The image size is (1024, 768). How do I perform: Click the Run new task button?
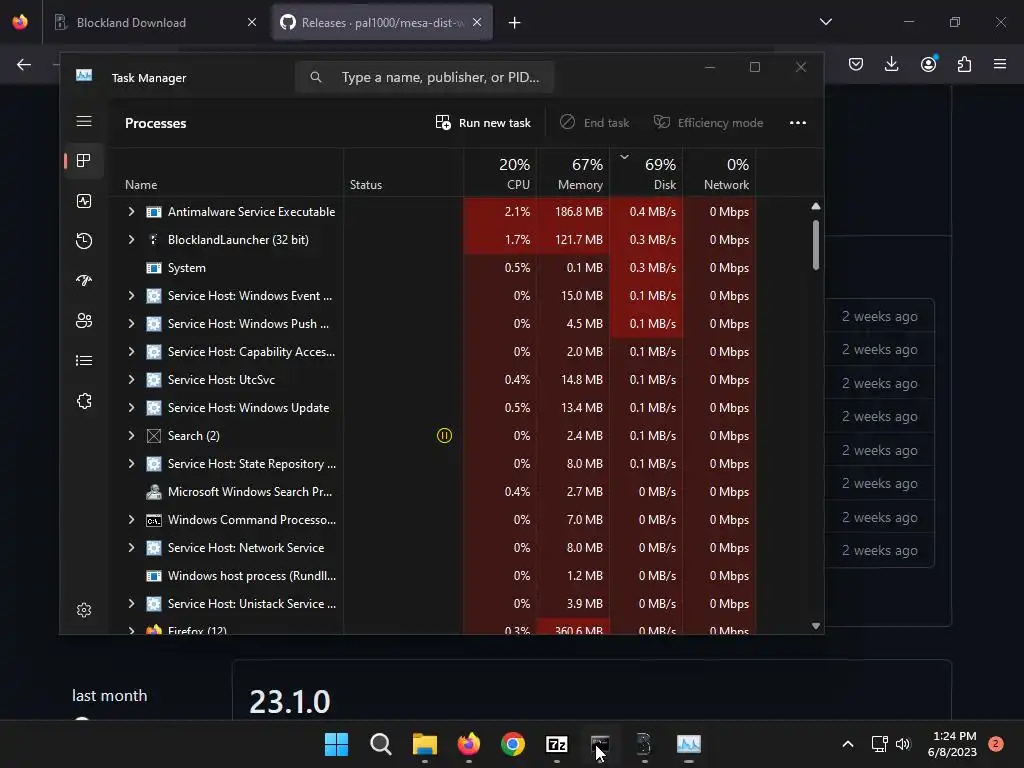coord(483,123)
